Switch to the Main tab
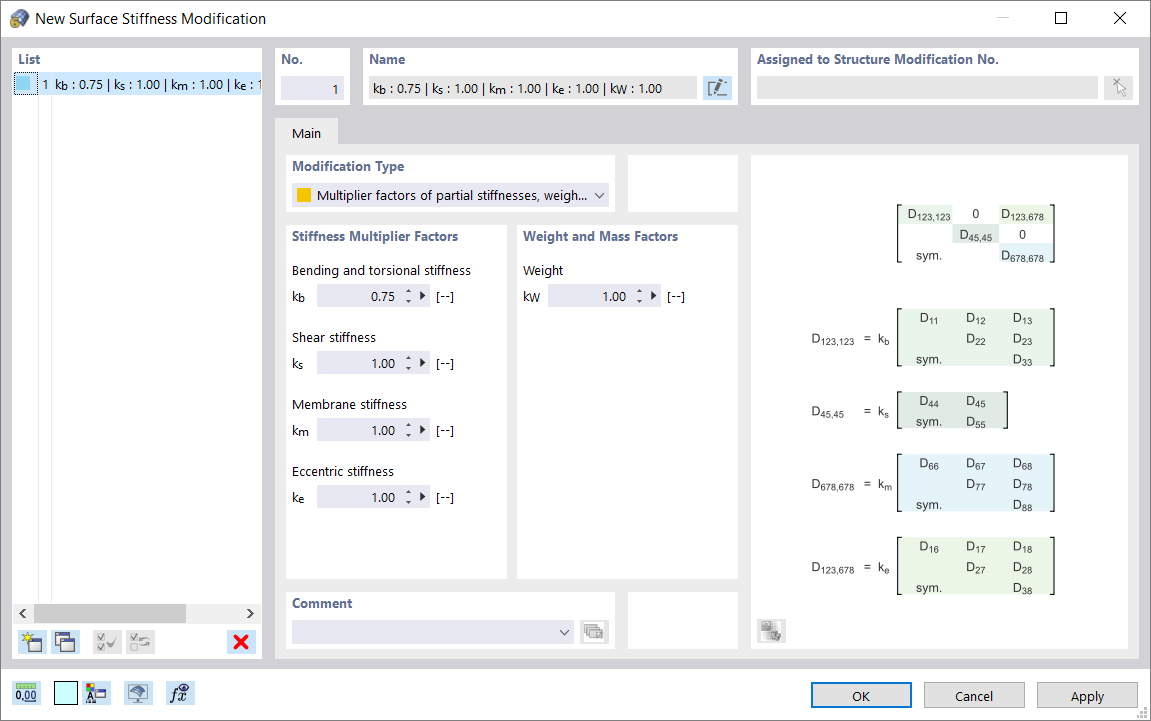Screen dimensions: 1151x721 coord(307,132)
